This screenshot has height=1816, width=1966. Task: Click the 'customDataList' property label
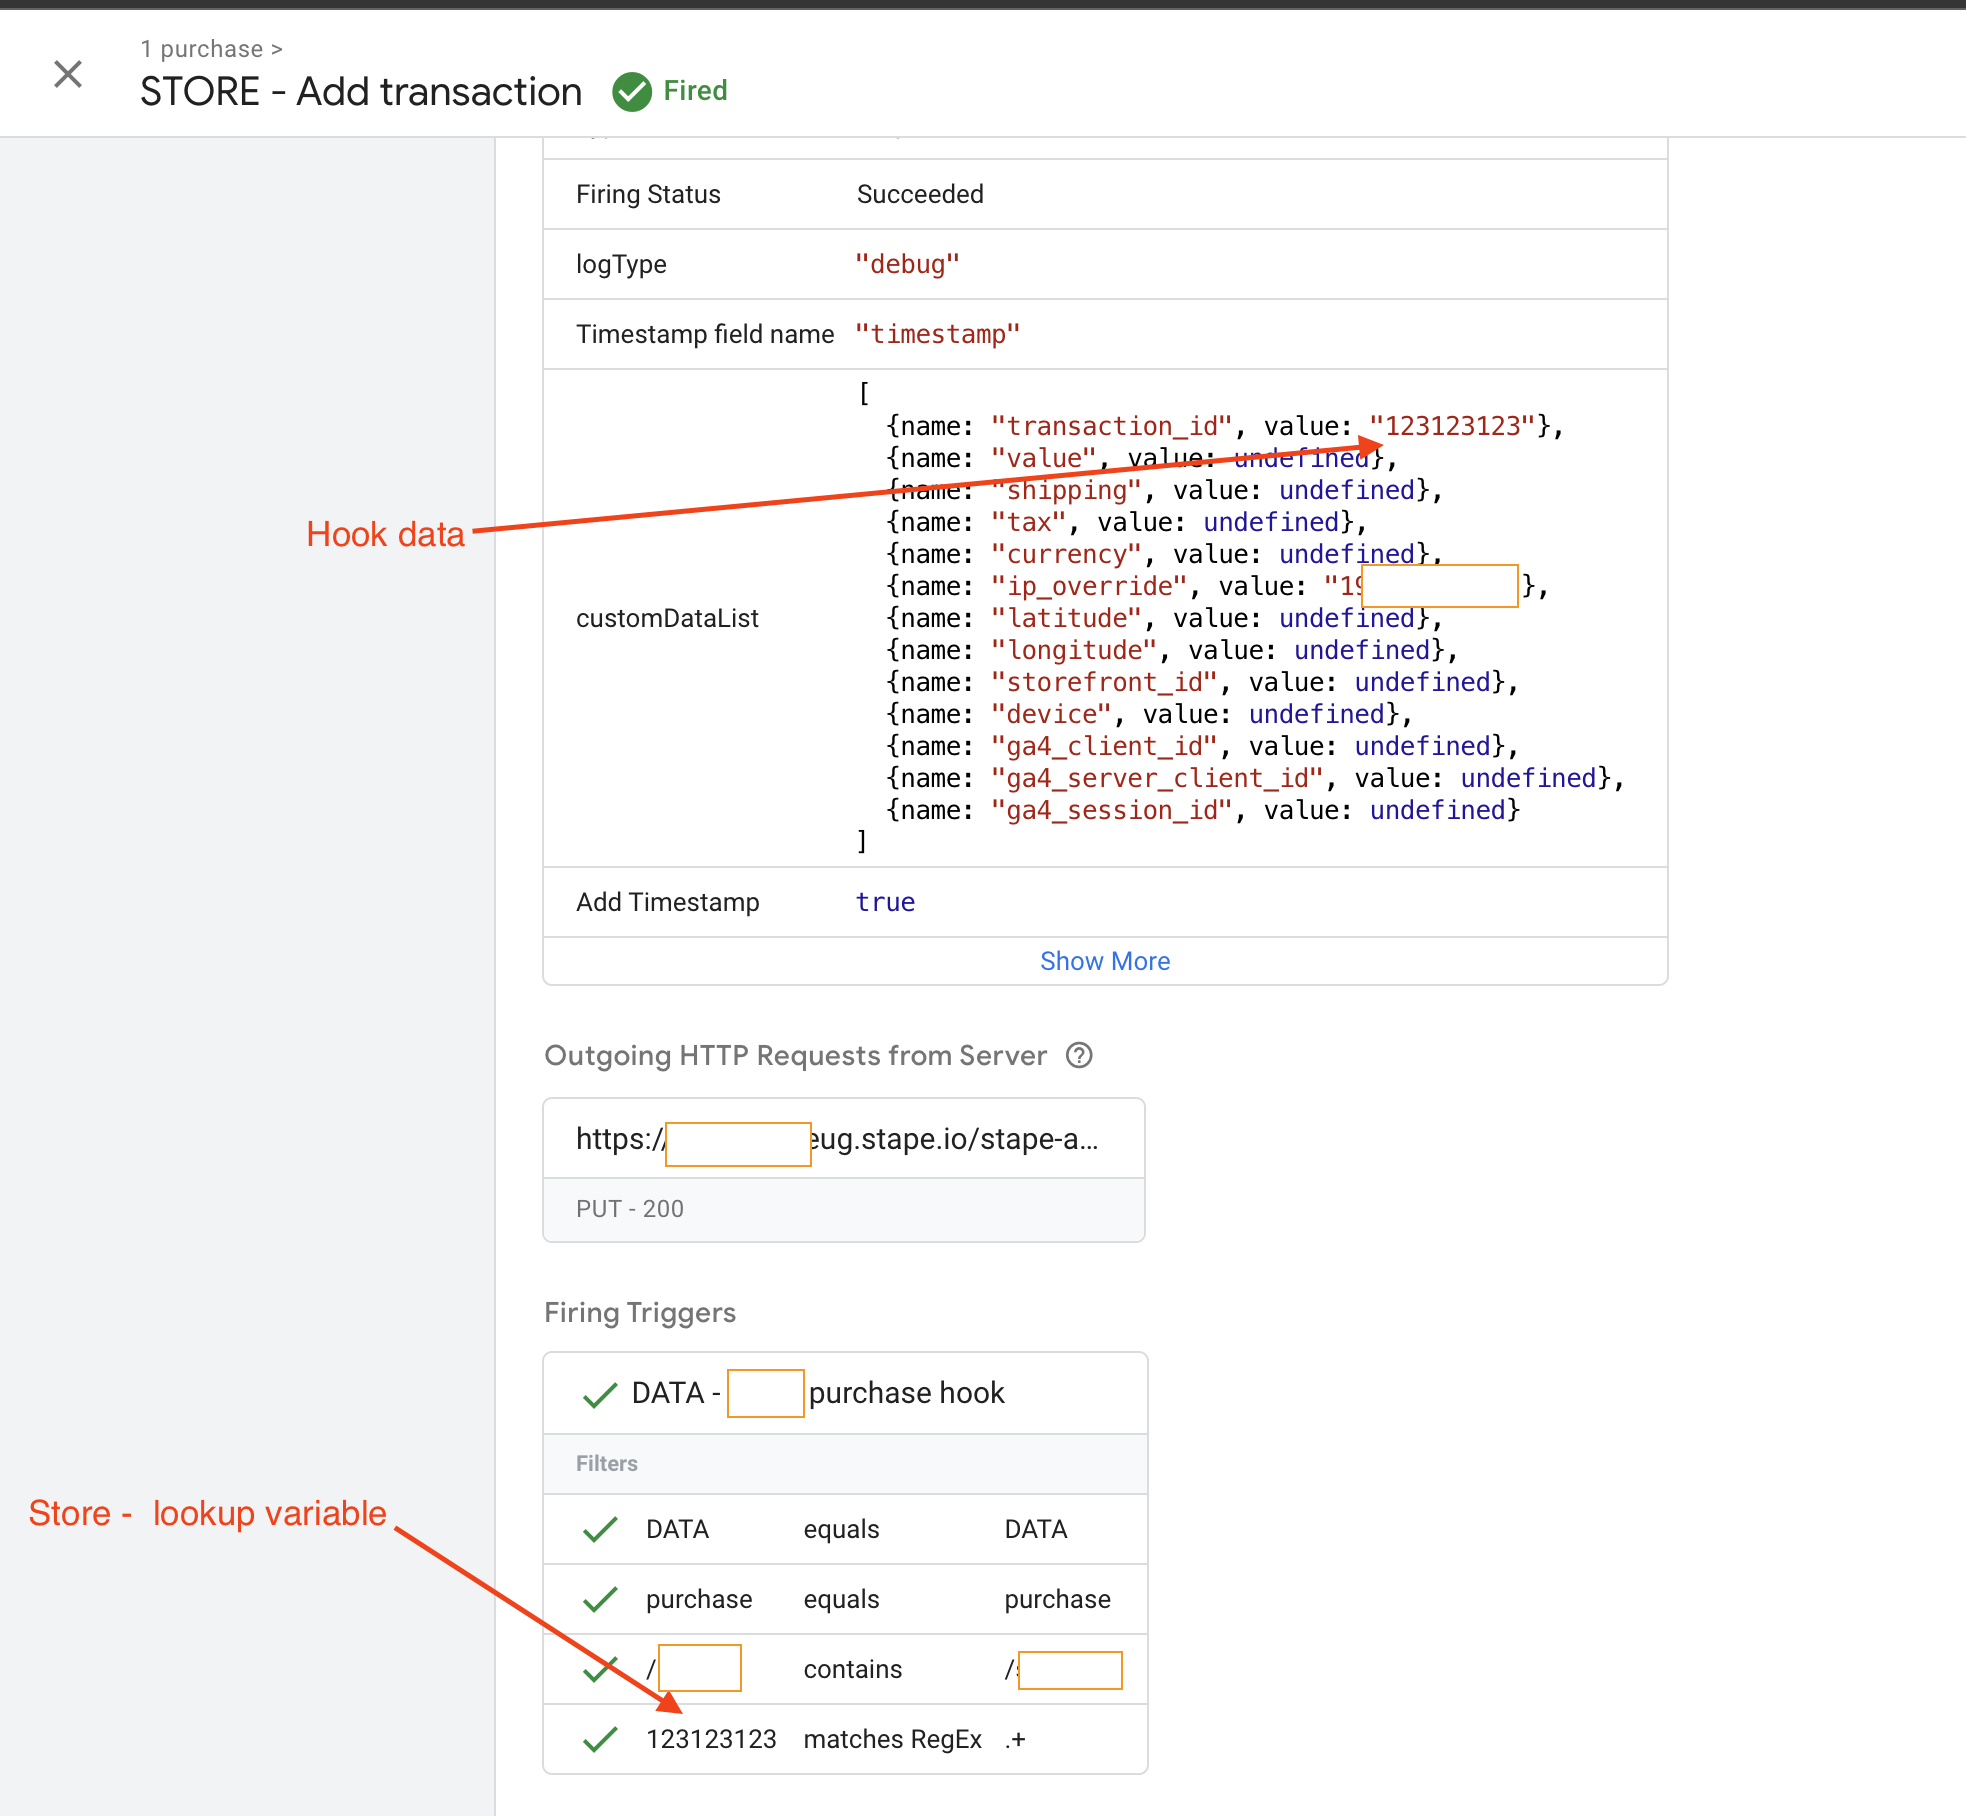pos(667,618)
